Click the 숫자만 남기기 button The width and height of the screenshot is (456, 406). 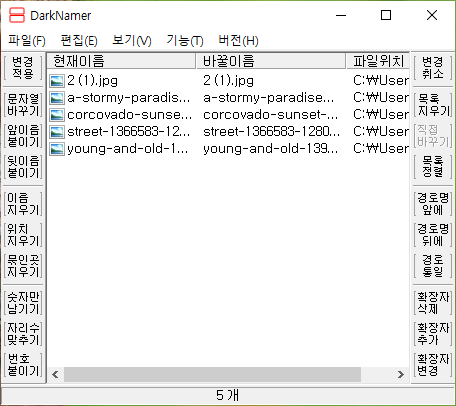click(23, 303)
